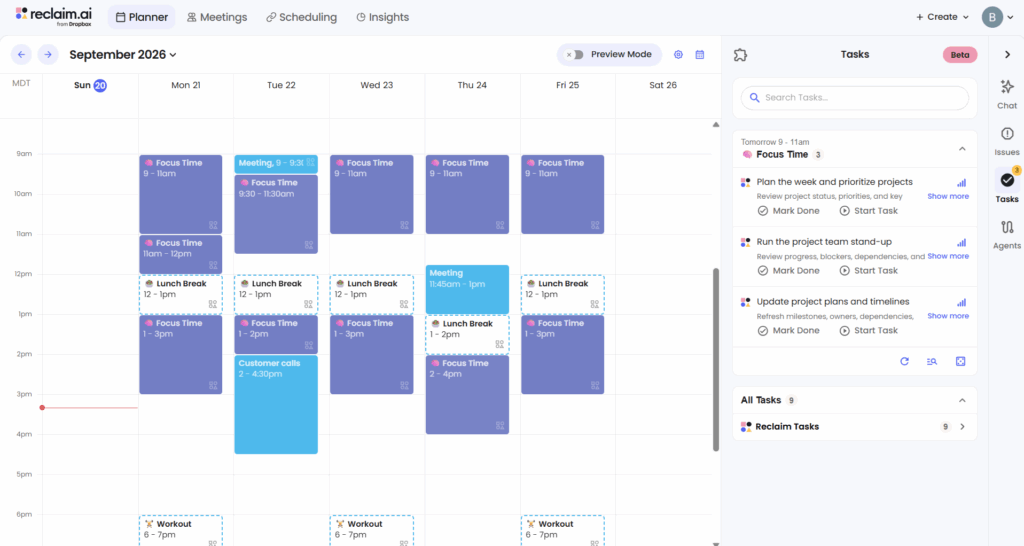Start Task for project team stand-up
The height and width of the screenshot is (546, 1024).
click(x=869, y=270)
